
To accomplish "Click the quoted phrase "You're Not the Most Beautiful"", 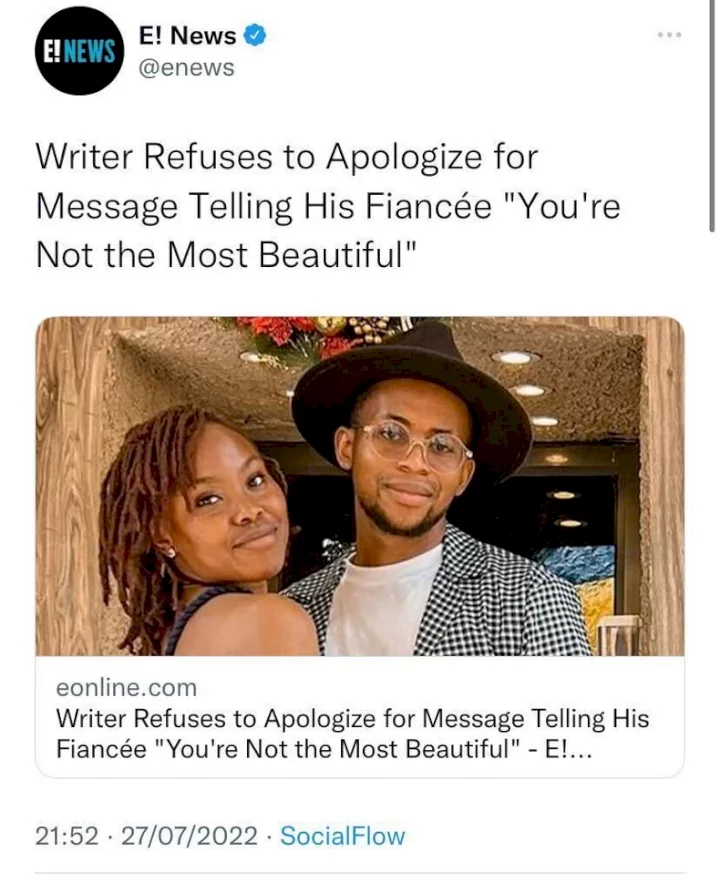I will click(x=328, y=231).
